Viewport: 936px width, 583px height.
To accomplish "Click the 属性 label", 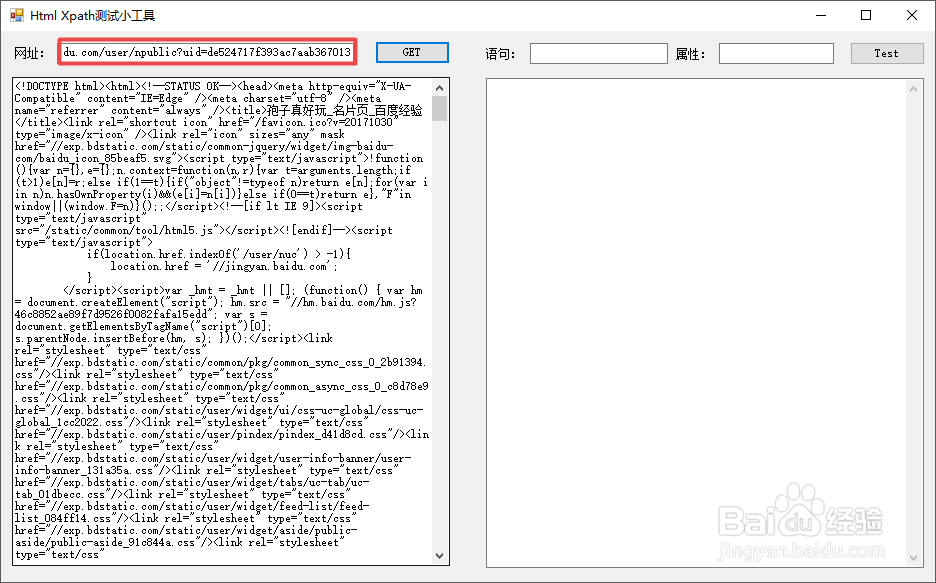I will [691, 54].
